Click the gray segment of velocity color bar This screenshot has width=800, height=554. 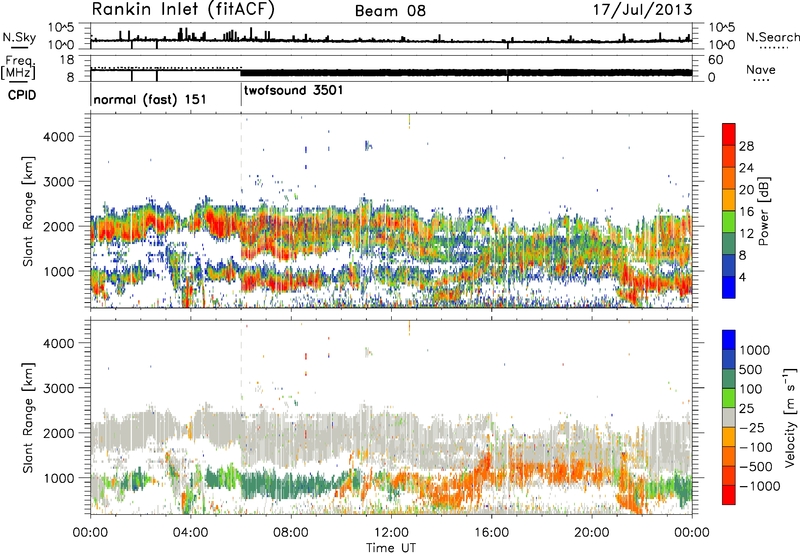pos(729,417)
